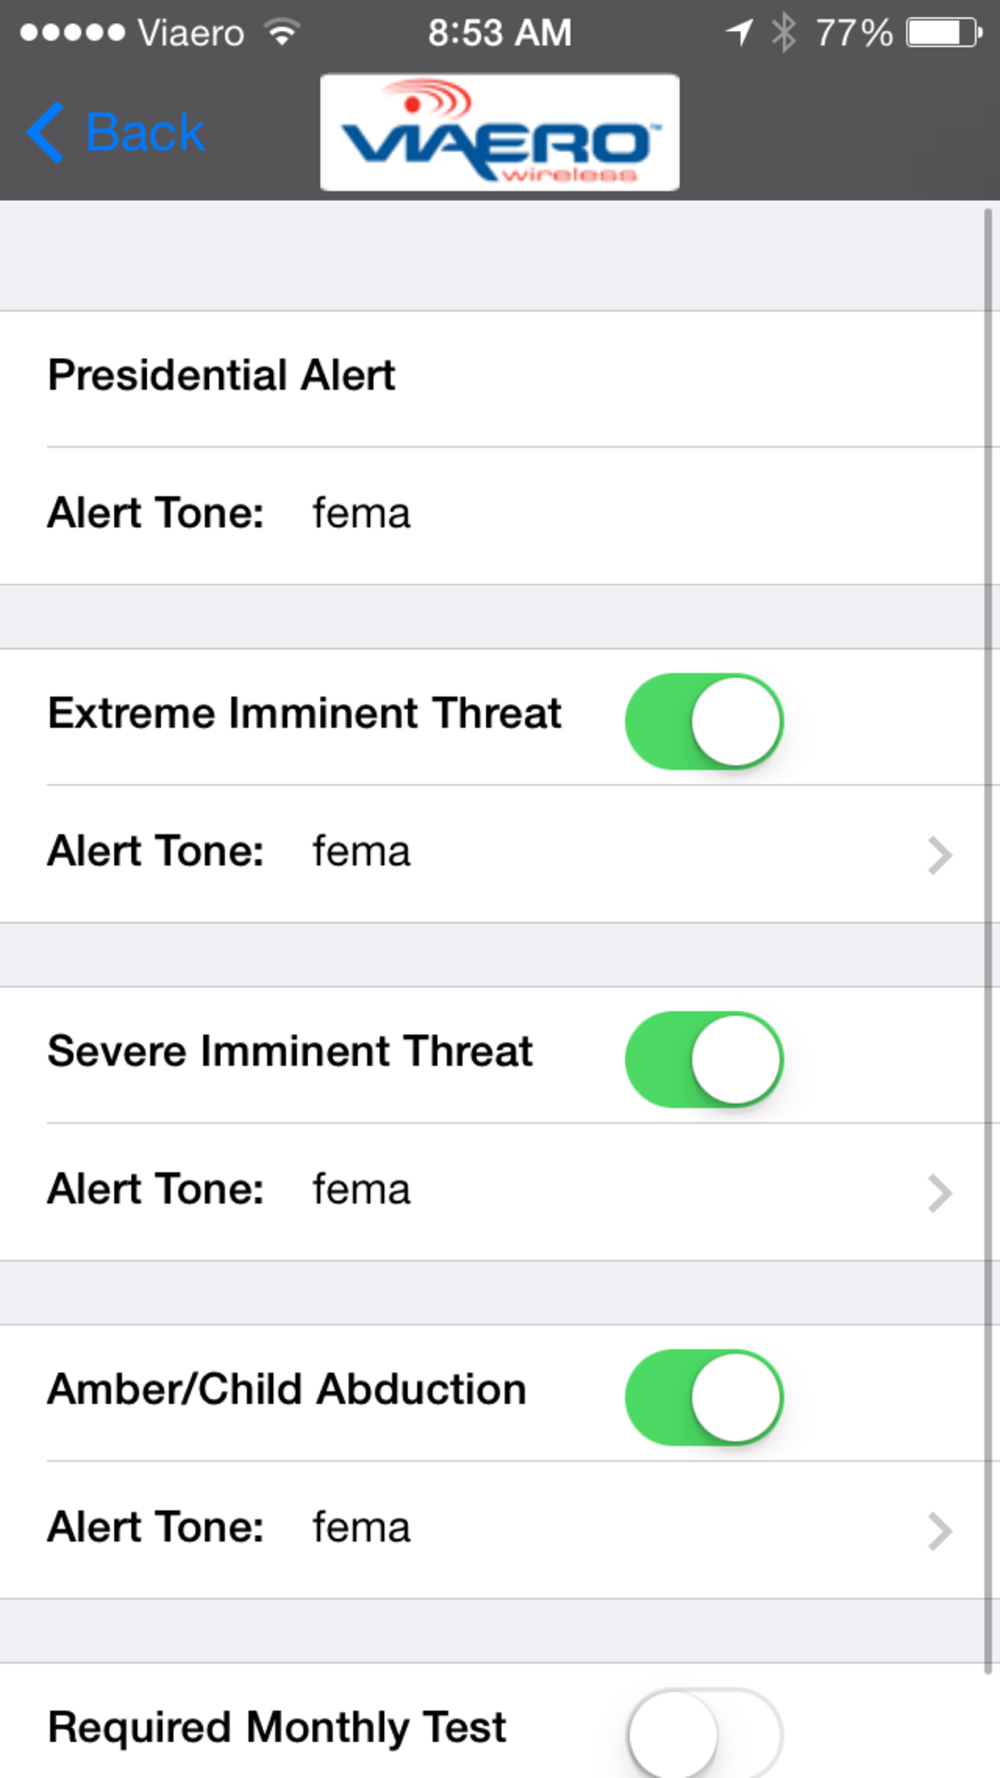Tap the Wi-Fi signal icon
Viewport: 1000px width, 1778px height.
[284, 33]
